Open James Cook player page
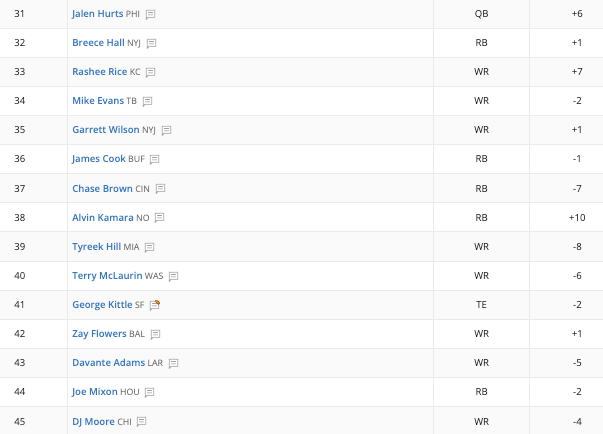 [x=98, y=159]
